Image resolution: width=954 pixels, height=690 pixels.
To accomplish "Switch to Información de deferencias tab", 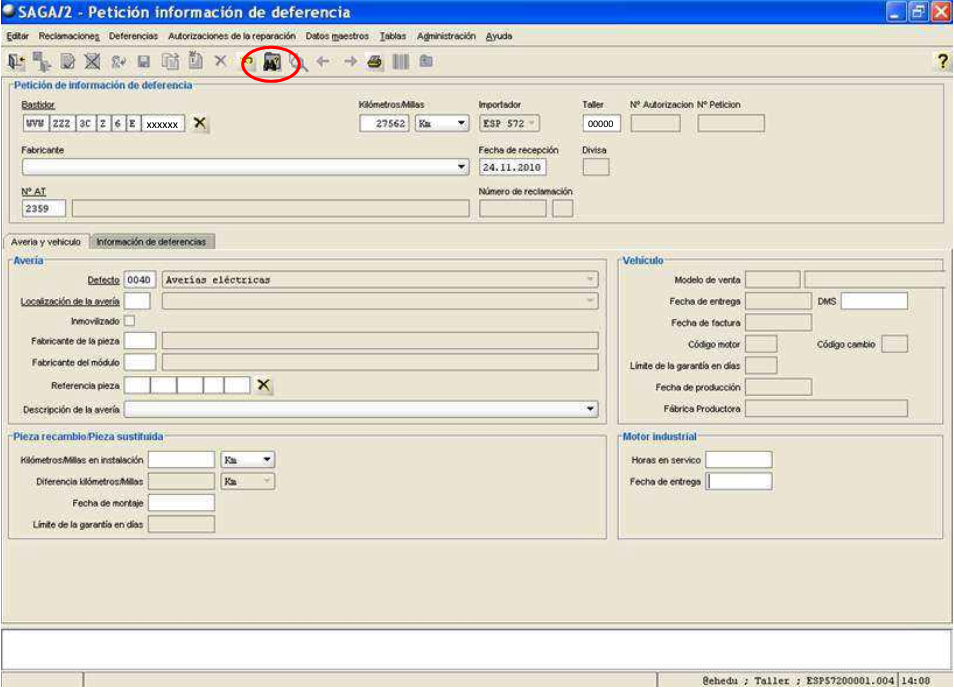I will click(x=151, y=242).
